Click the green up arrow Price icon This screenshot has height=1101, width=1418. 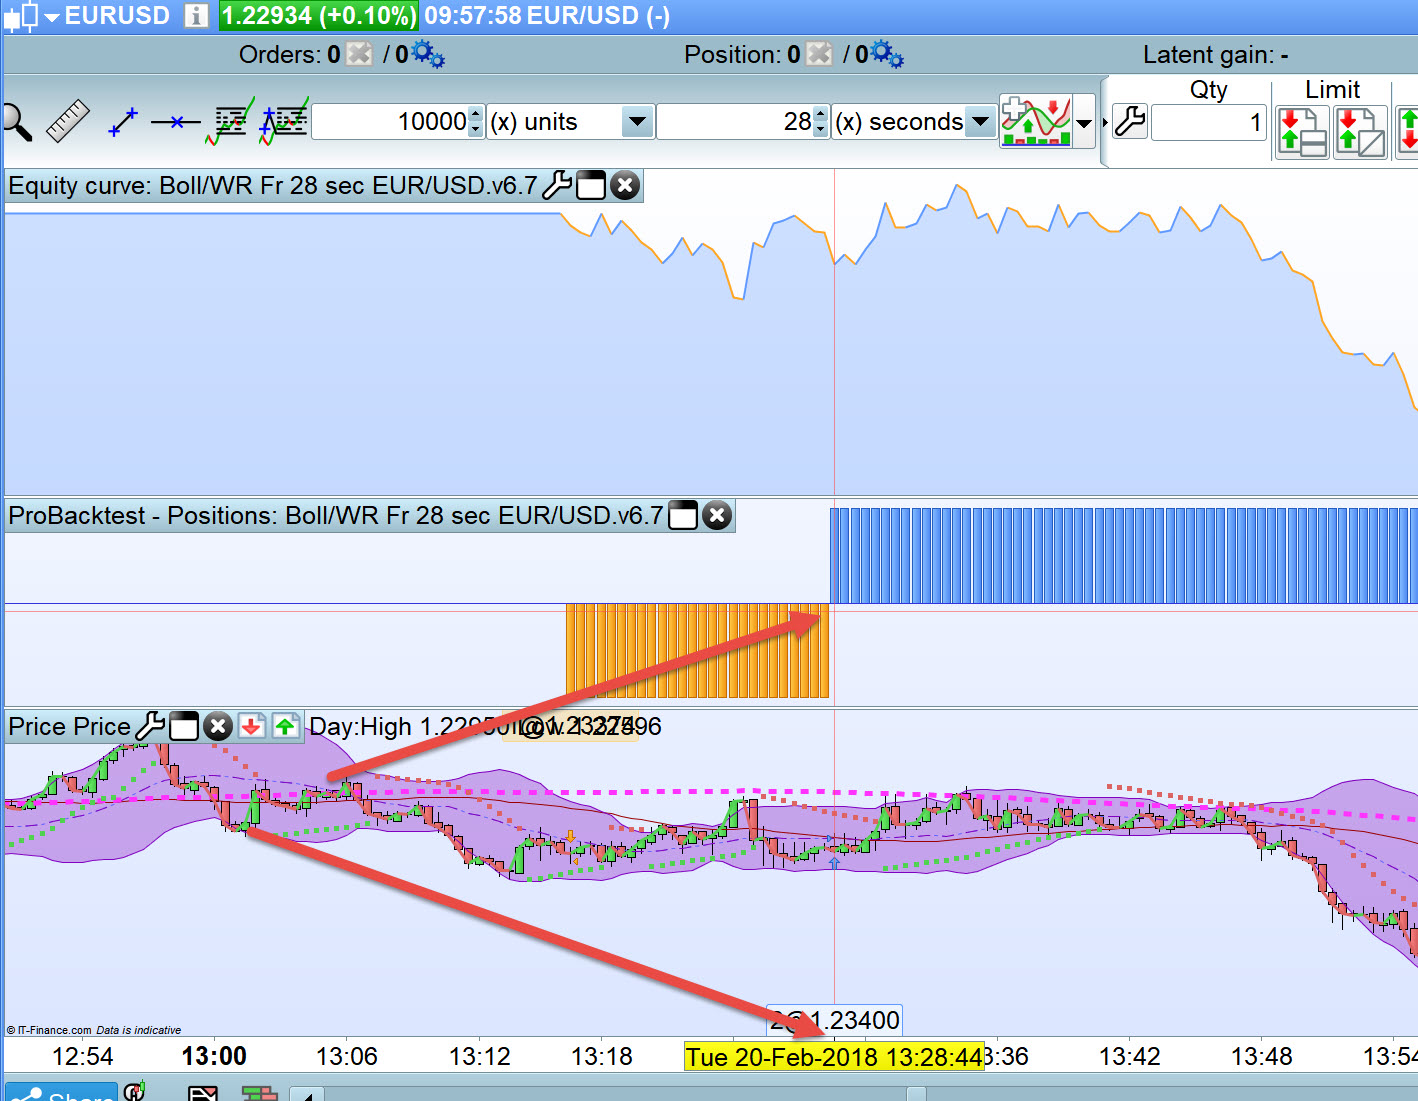click(286, 726)
